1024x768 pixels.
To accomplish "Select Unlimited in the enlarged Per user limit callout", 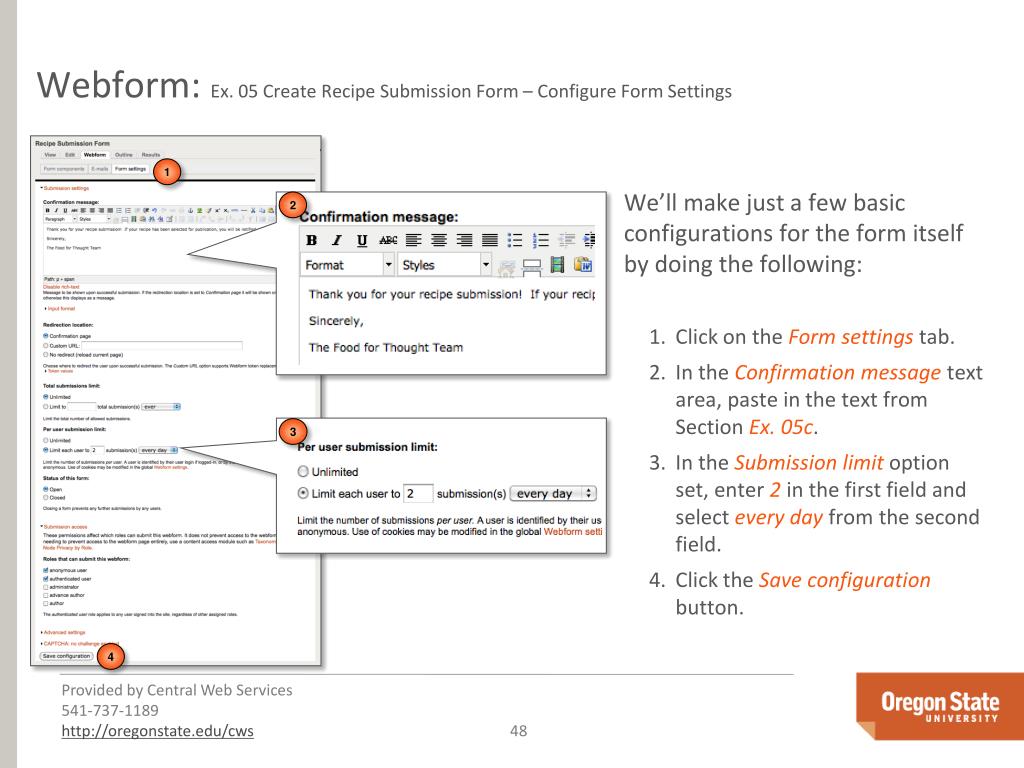I will click(303, 472).
